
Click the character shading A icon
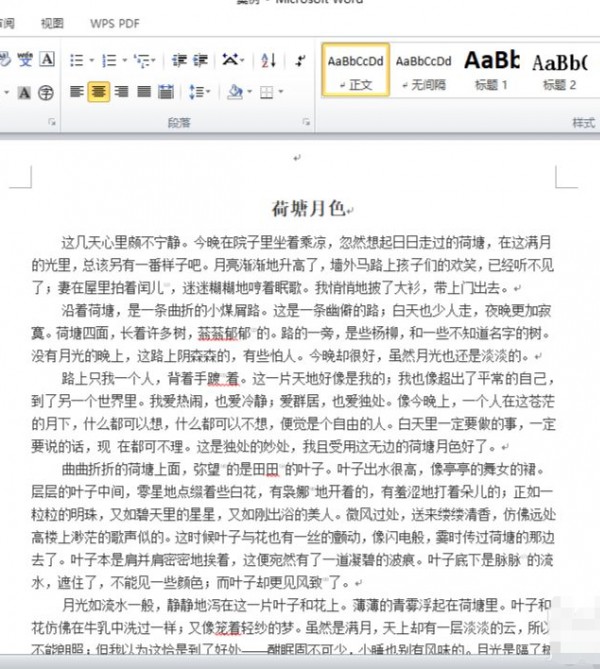[24, 92]
